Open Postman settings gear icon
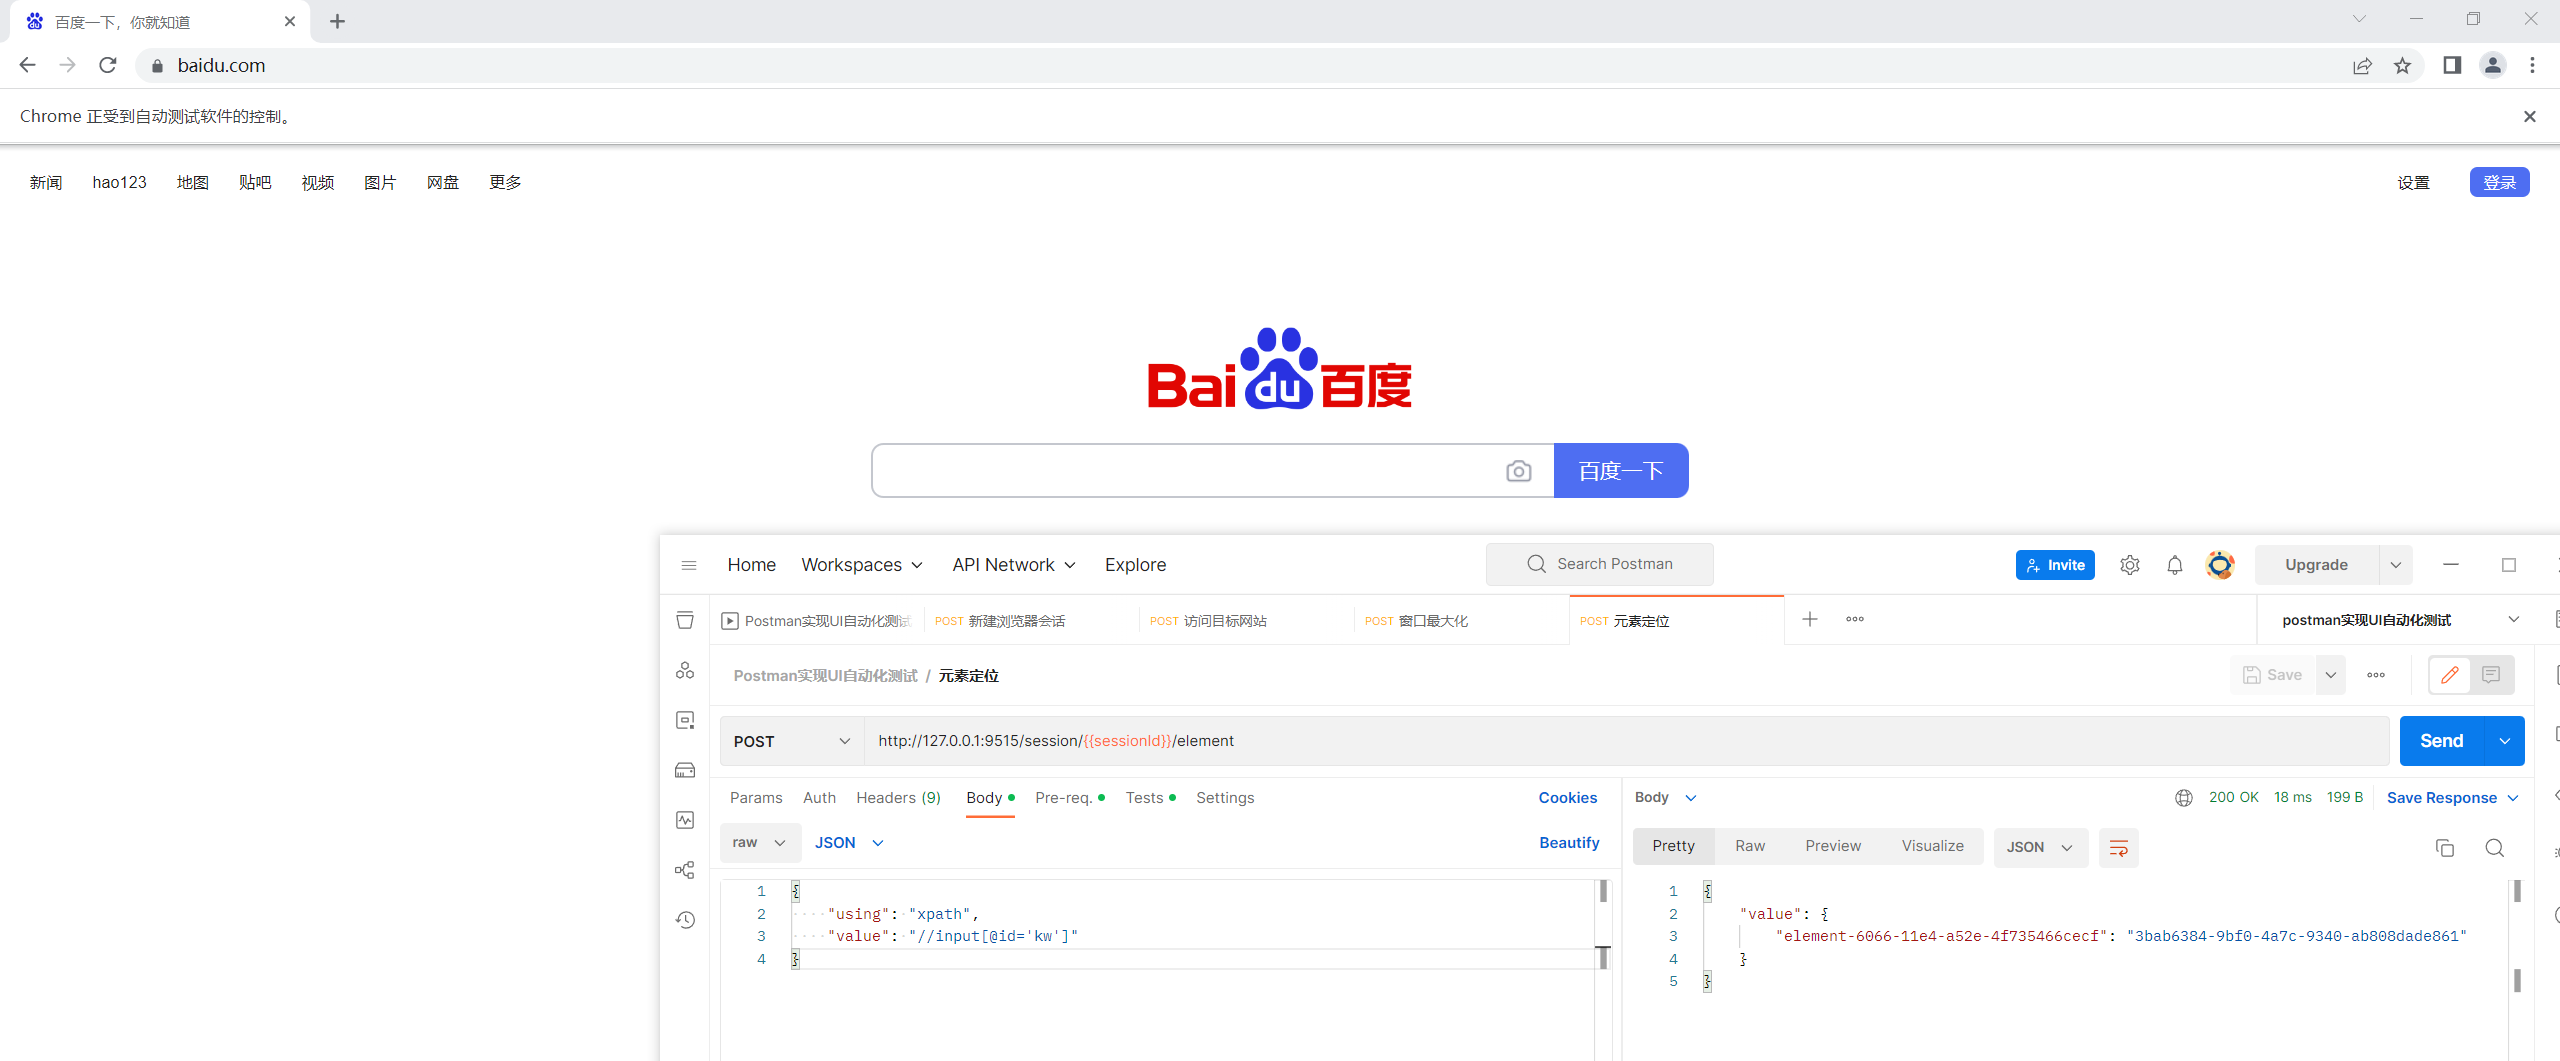 2130,565
